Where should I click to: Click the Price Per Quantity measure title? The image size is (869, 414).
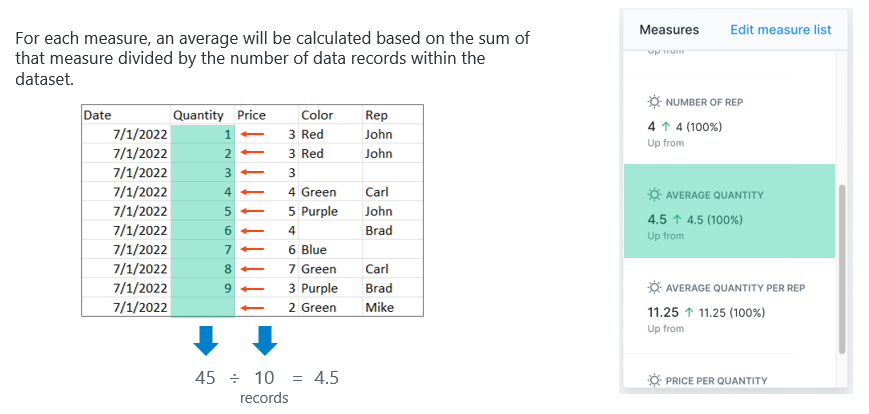pos(716,381)
